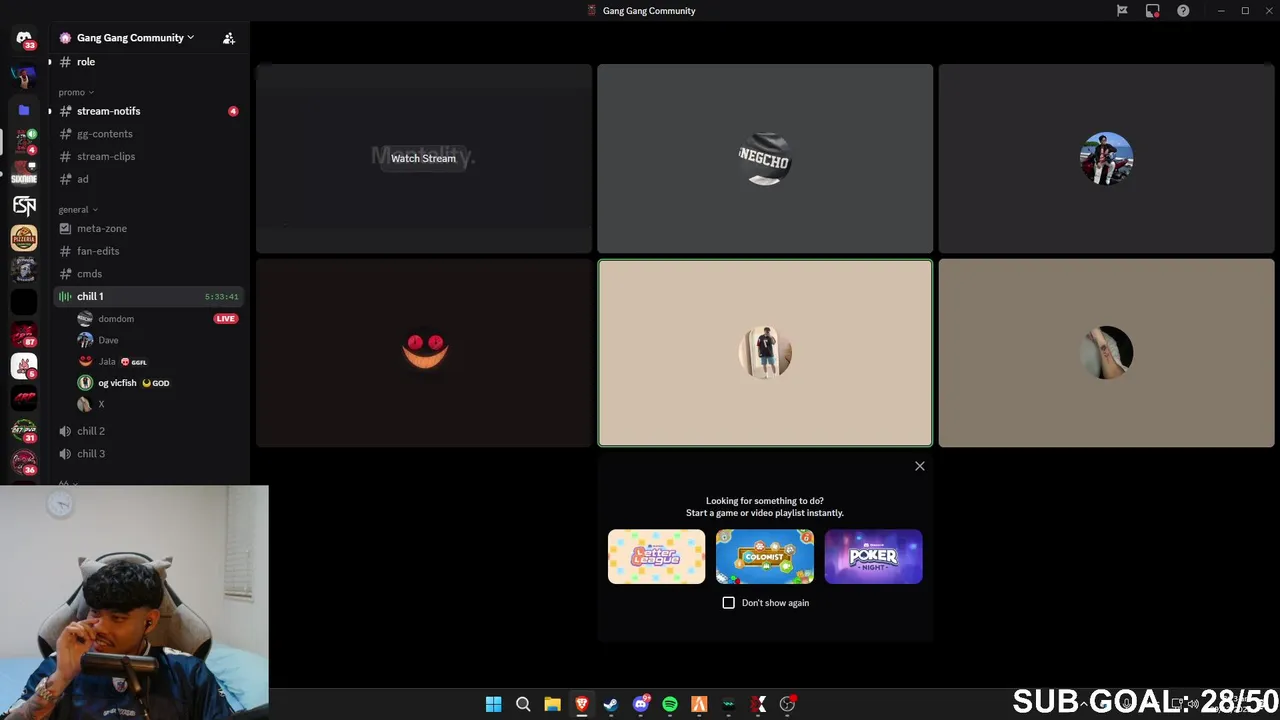This screenshot has height=720, width=1280.
Task: Open the server icon with 36 badge
Action: point(24,462)
